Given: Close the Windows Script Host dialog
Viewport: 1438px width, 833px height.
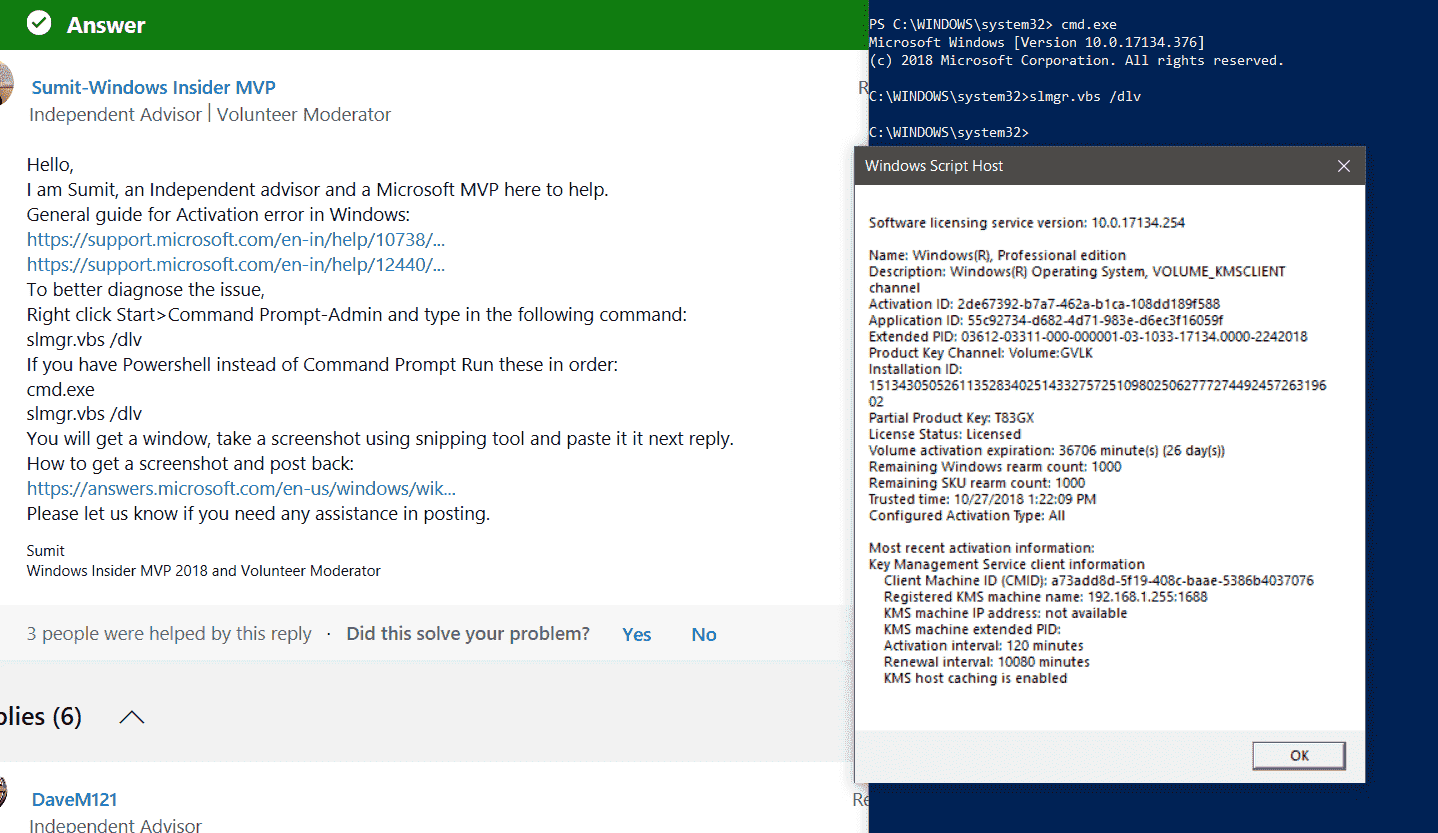Looking at the screenshot, I should [x=1344, y=166].
